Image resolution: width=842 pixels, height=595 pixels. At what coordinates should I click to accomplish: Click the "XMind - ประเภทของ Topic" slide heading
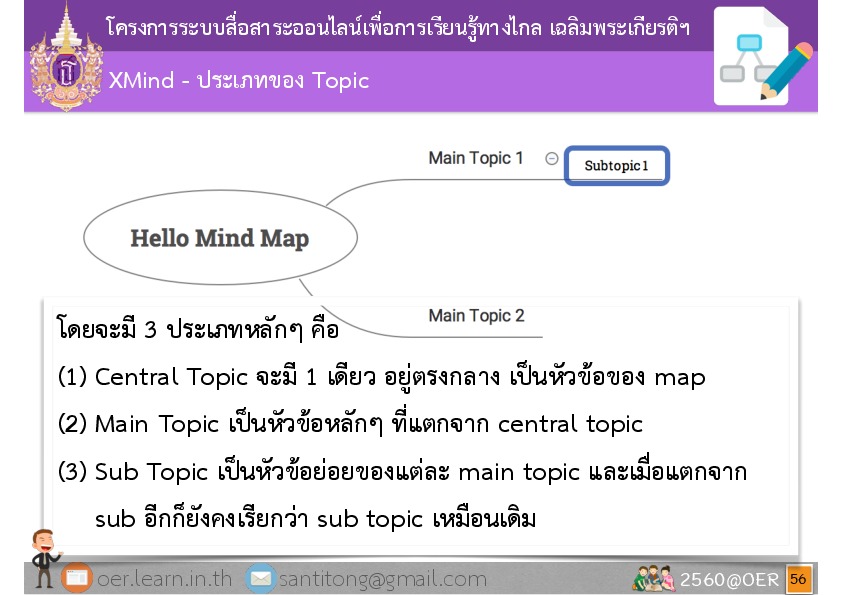(239, 81)
